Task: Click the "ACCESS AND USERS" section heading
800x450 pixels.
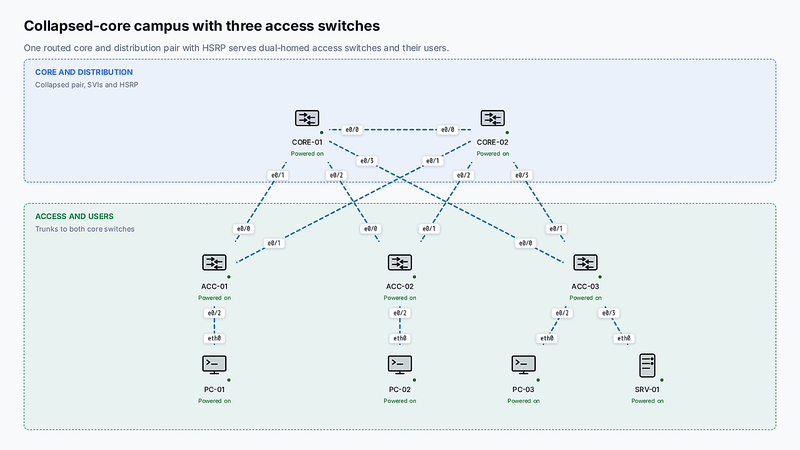Action: (74, 217)
